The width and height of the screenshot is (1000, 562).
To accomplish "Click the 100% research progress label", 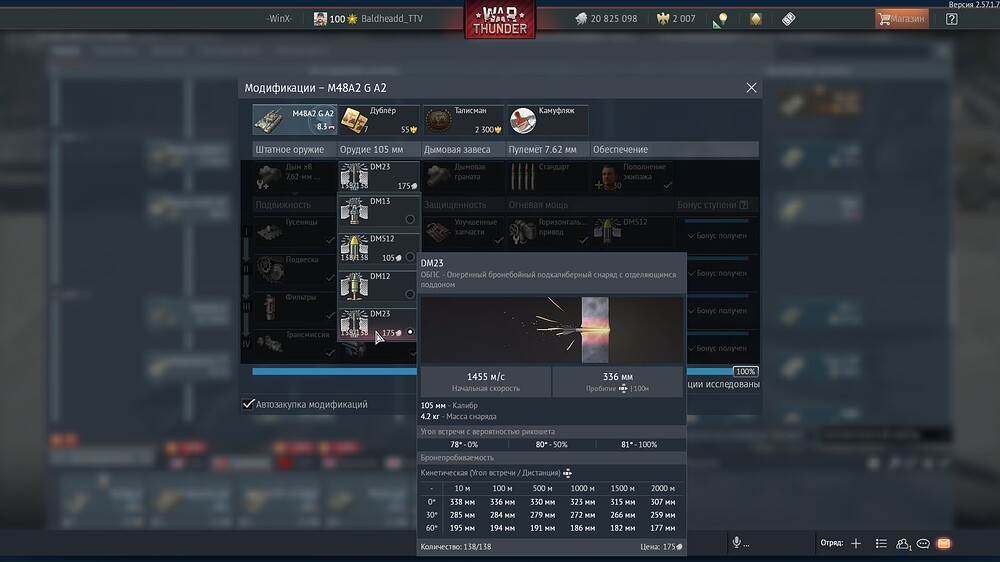I will (745, 371).
